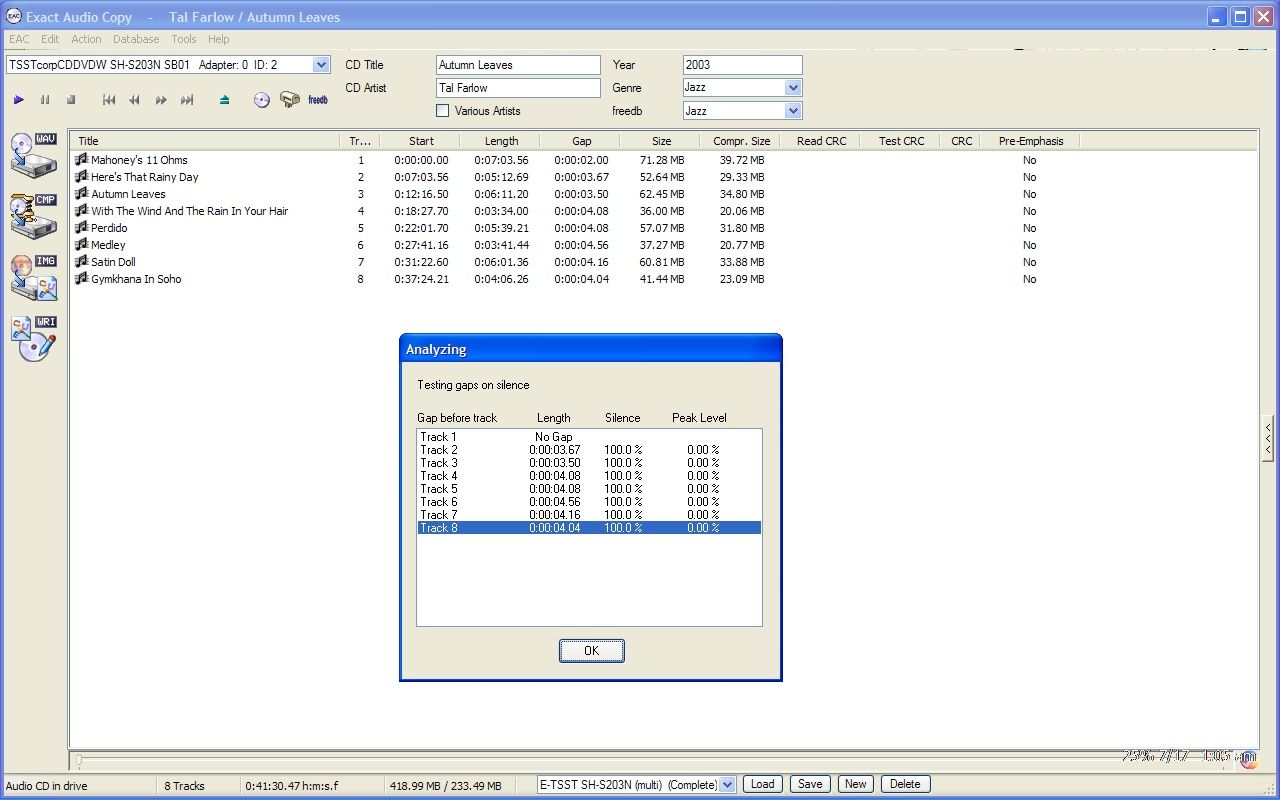The image size is (1280, 800).
Task: Click the CMP compressed extract icon
Action: pyautogui.click(x=33, y=216)
